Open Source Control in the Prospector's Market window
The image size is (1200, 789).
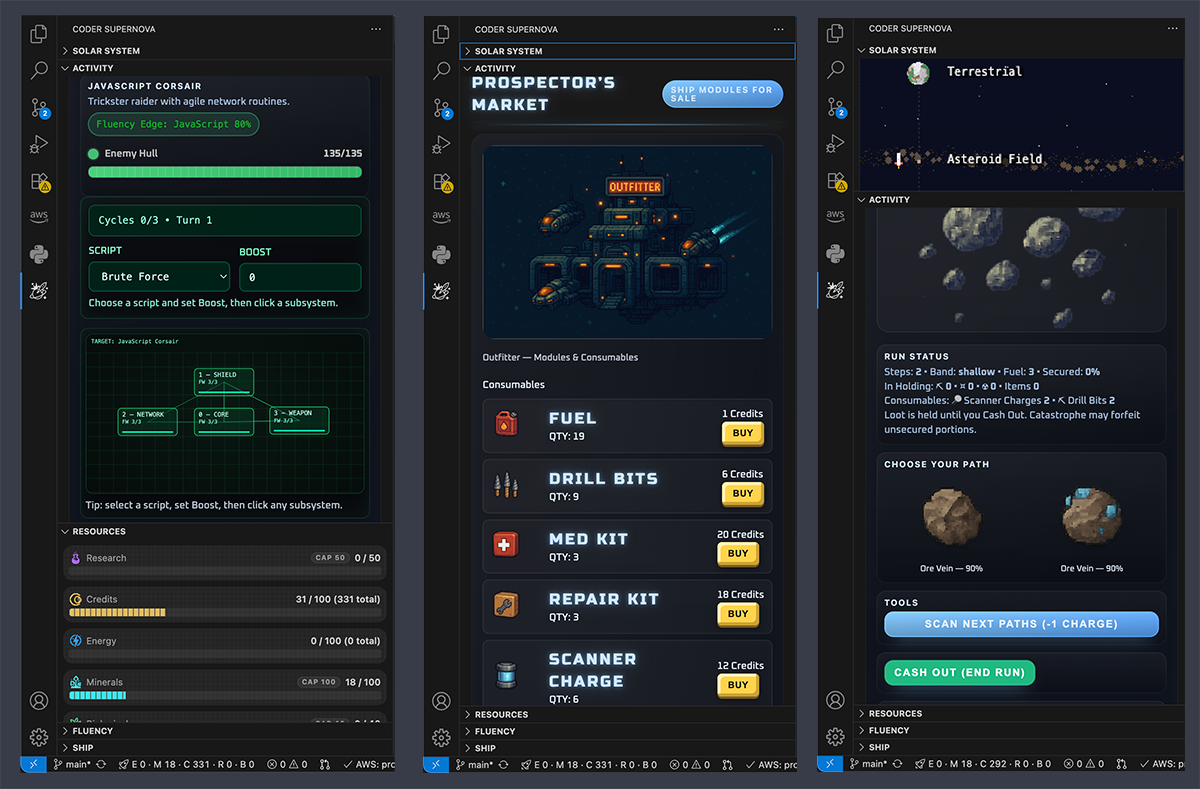coord(441,108)
